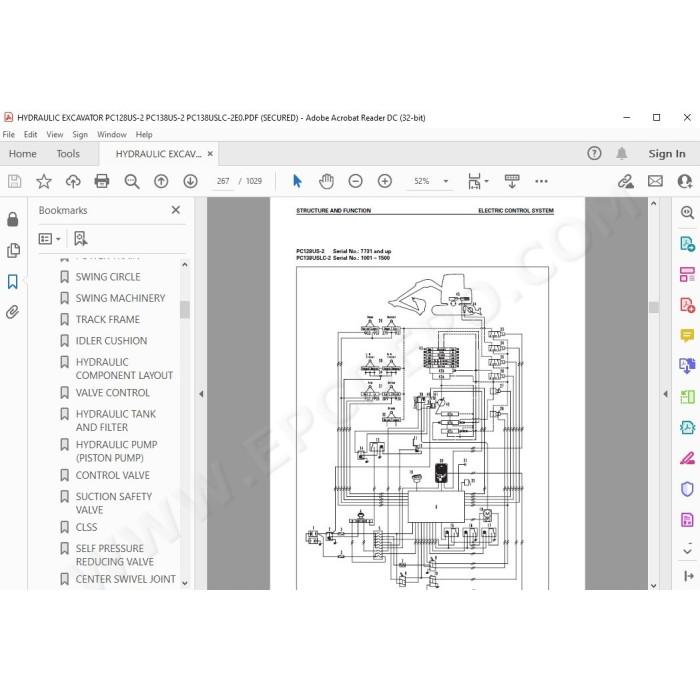
Task: Click the expand tools pane icon at bottom right
Action: 688,576
